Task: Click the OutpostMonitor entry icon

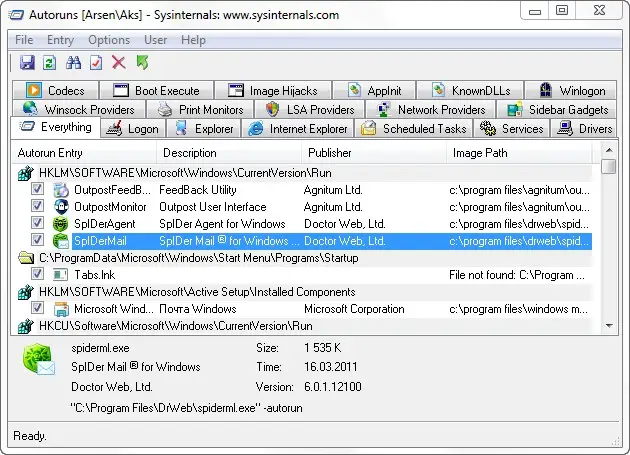Action: pos(61,207)
